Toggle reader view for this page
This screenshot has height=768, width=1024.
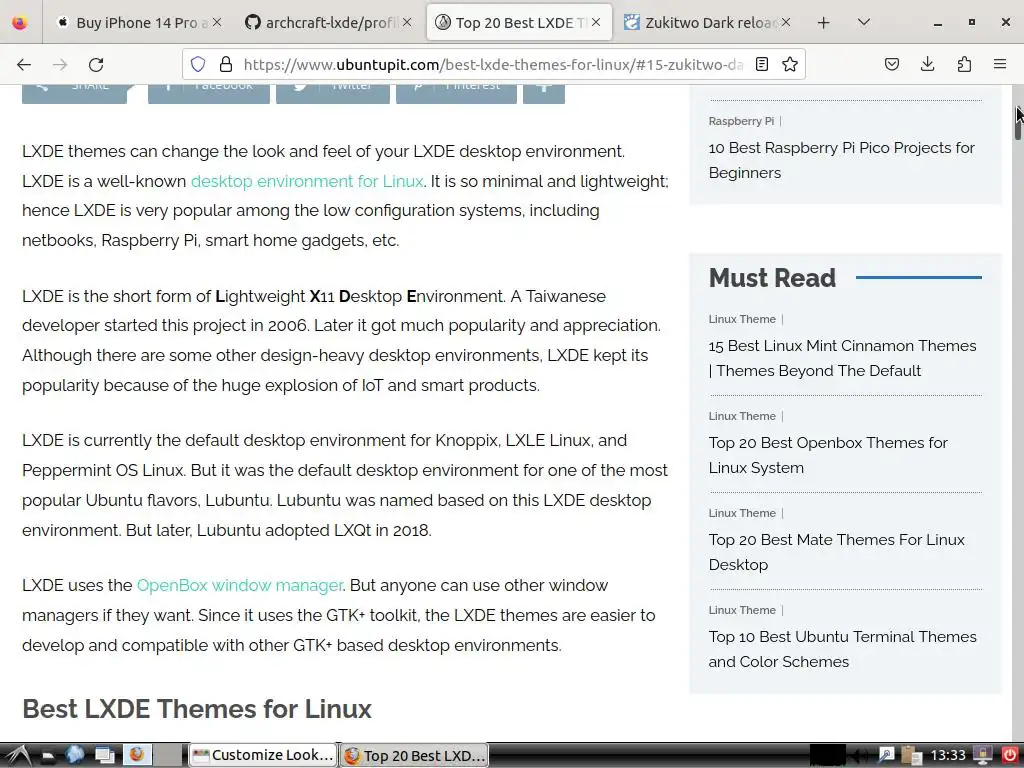[x=761, y=64]
